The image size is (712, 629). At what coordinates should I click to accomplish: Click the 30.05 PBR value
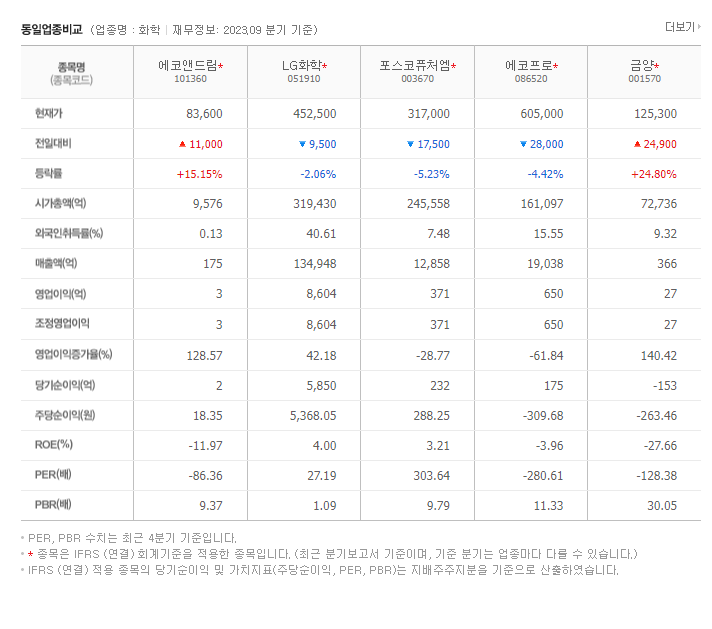662,505
